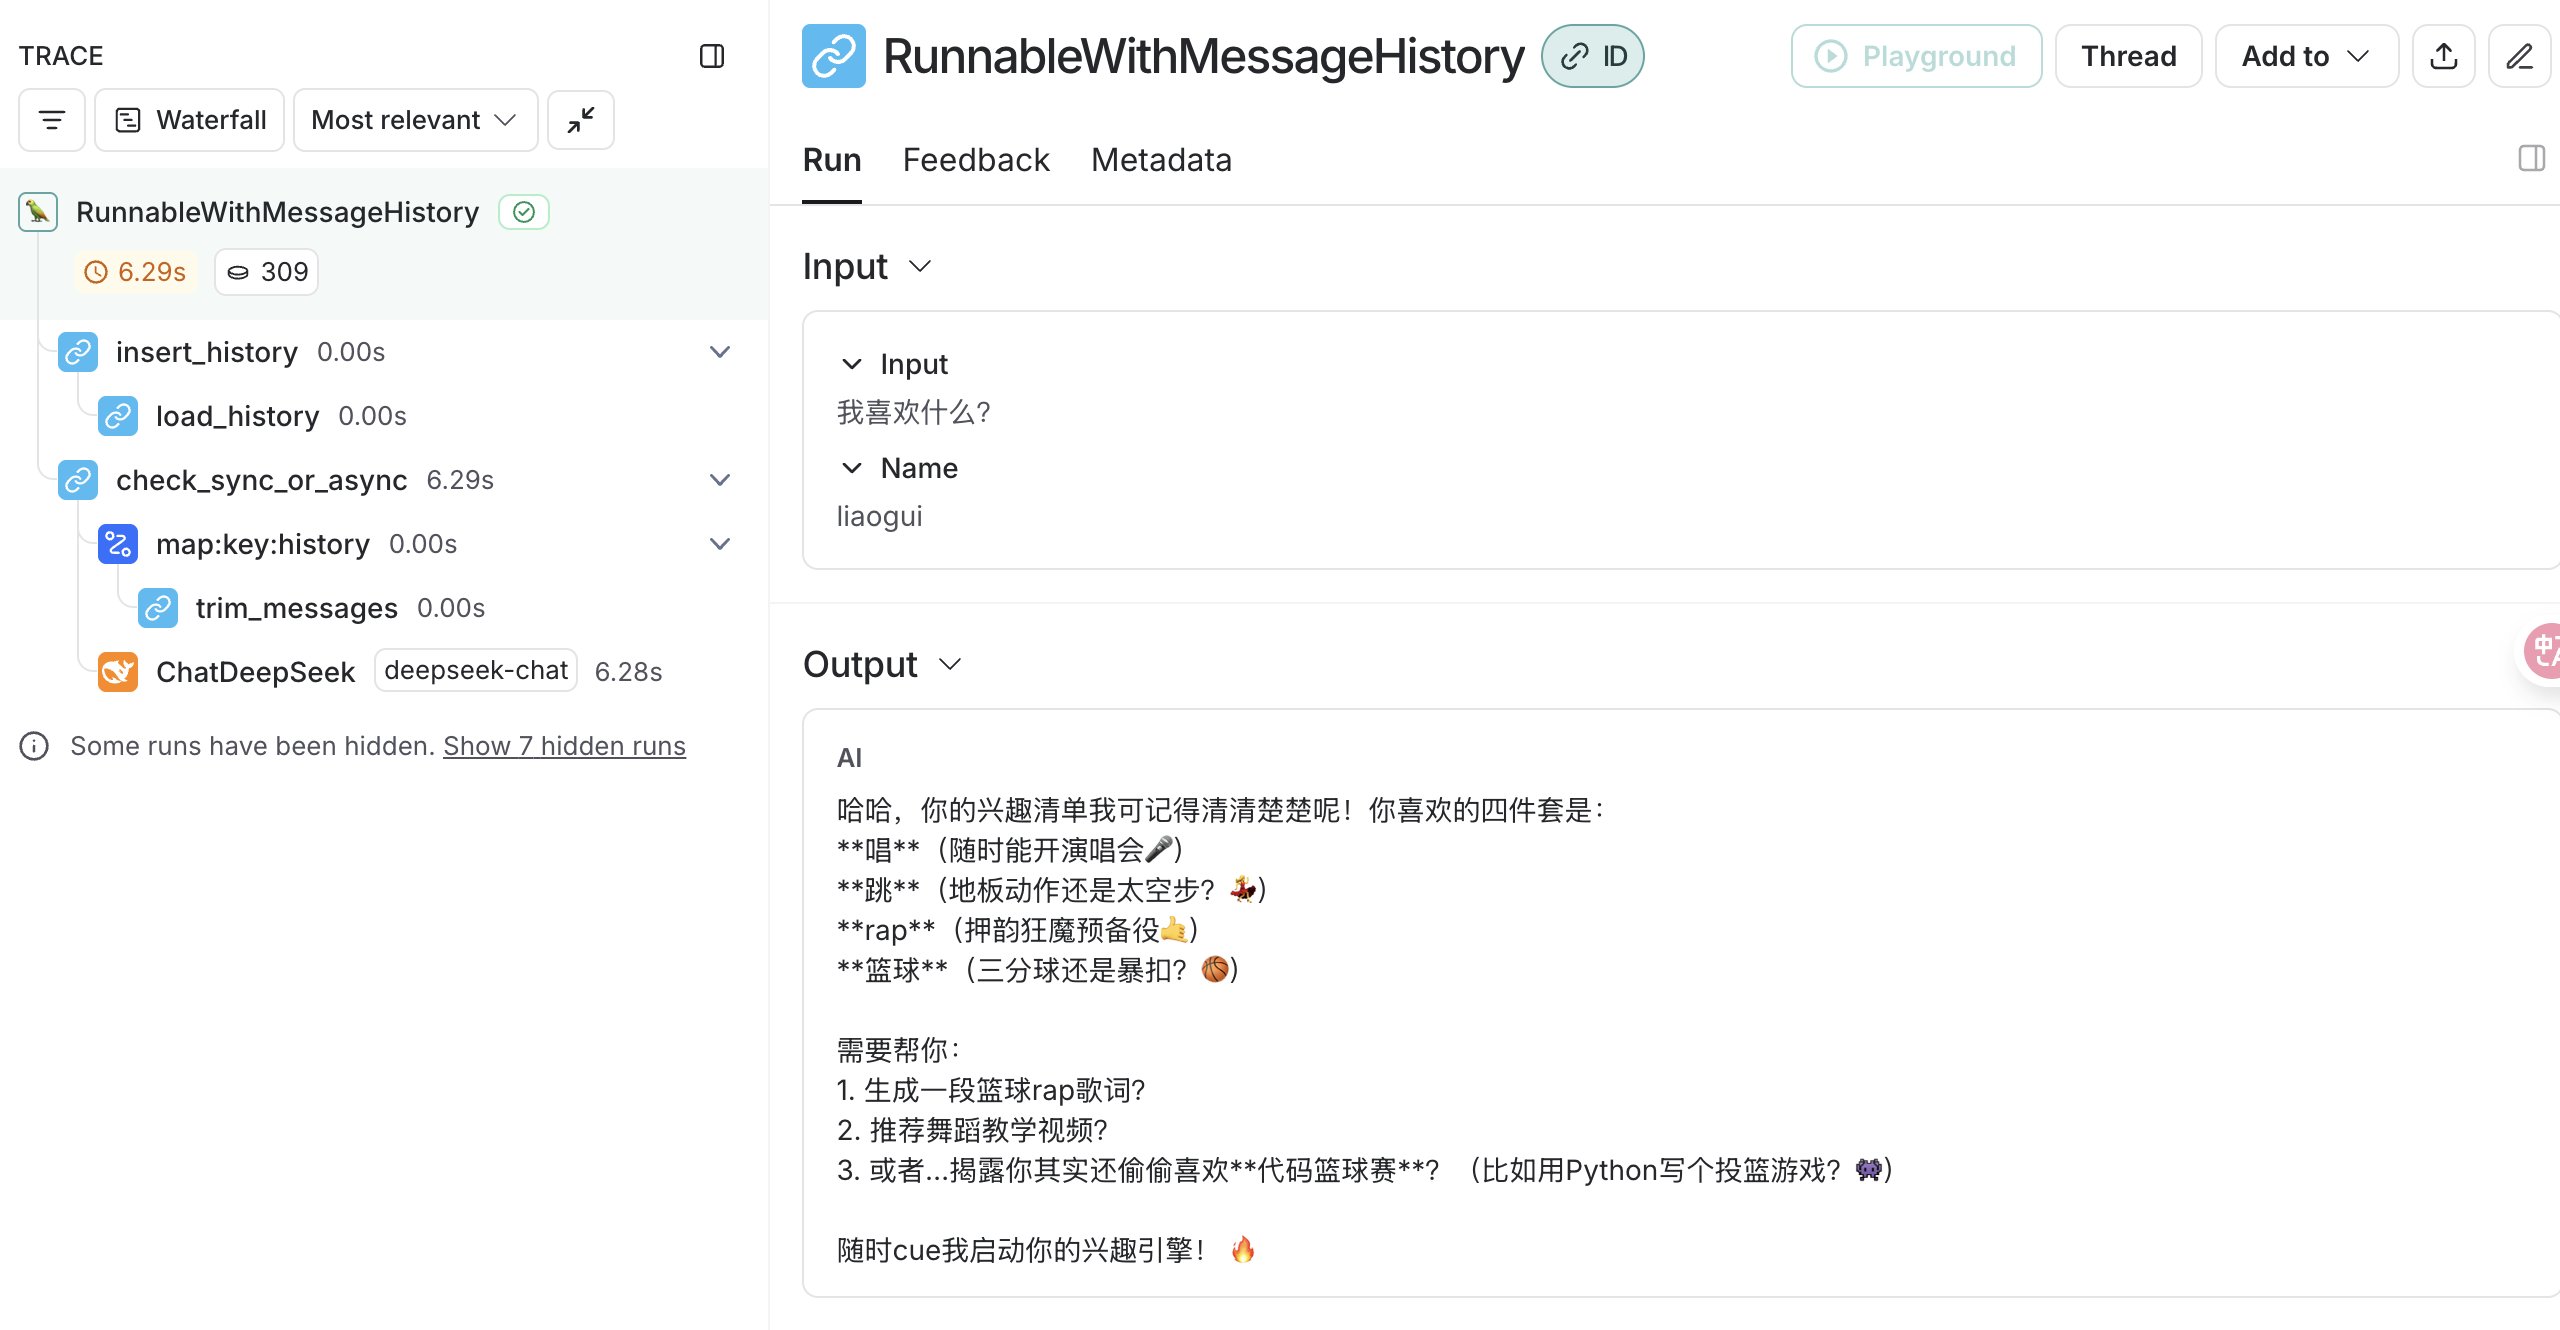The image size is (2560, 1330).
Task: Click Show 7 hidden runs link
Action: click(x=564, y=746)
